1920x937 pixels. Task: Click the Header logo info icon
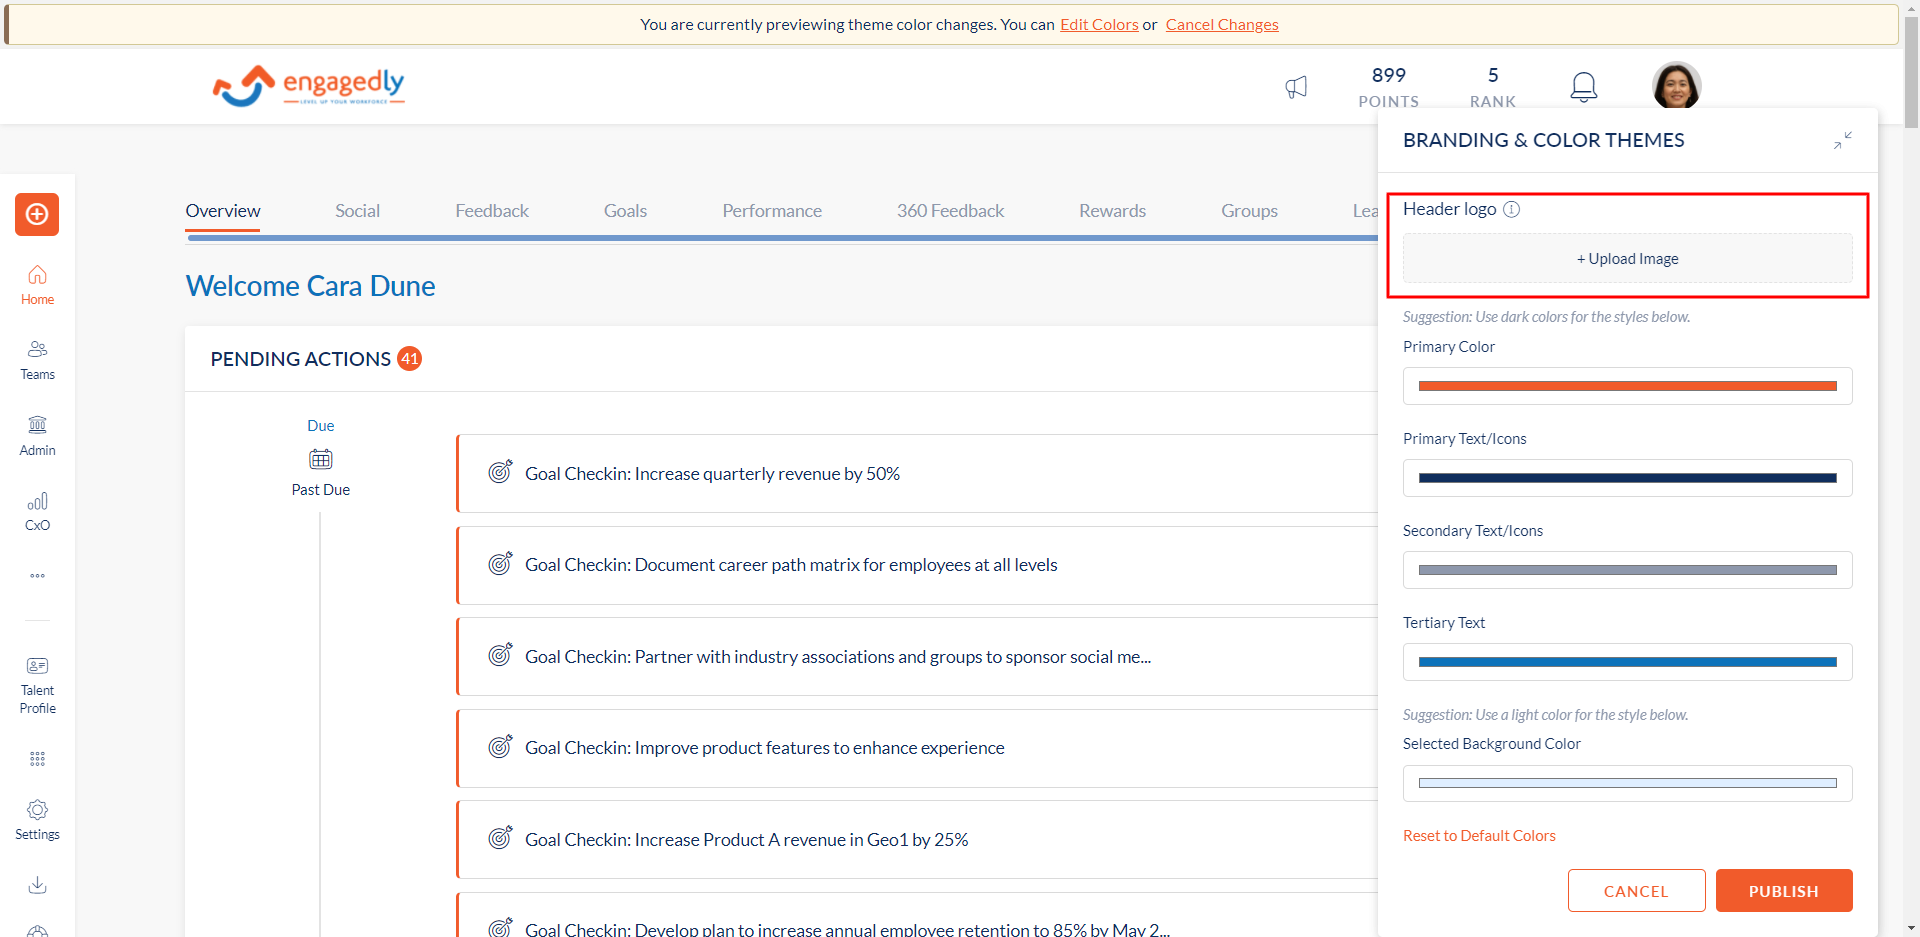click(1512, 209)
